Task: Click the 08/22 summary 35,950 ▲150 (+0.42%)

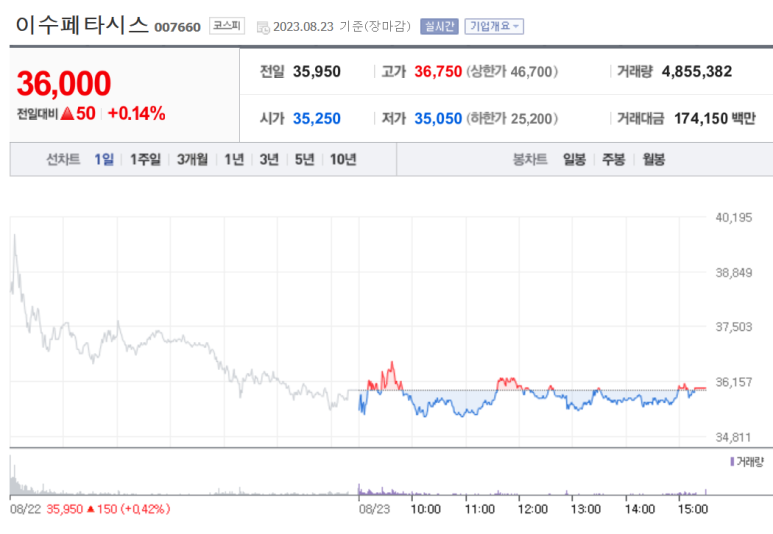Action: pos(108,509)
